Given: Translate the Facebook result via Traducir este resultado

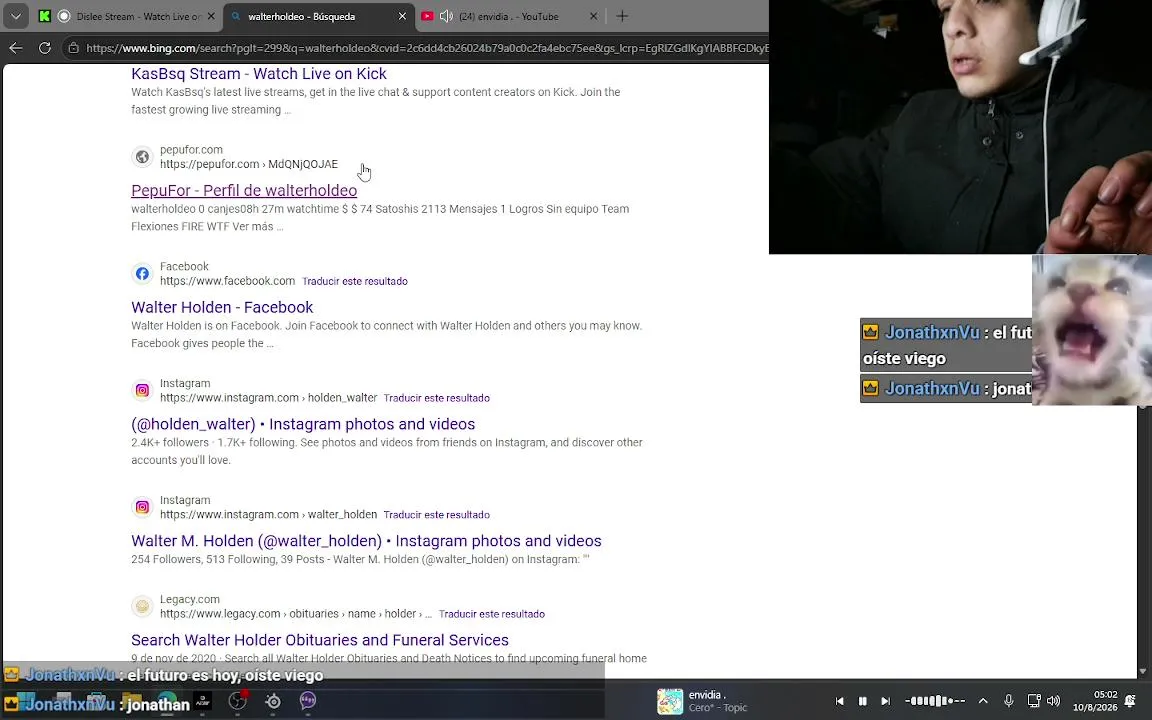Looking at the screenshot, I should [x=355, y=281].
